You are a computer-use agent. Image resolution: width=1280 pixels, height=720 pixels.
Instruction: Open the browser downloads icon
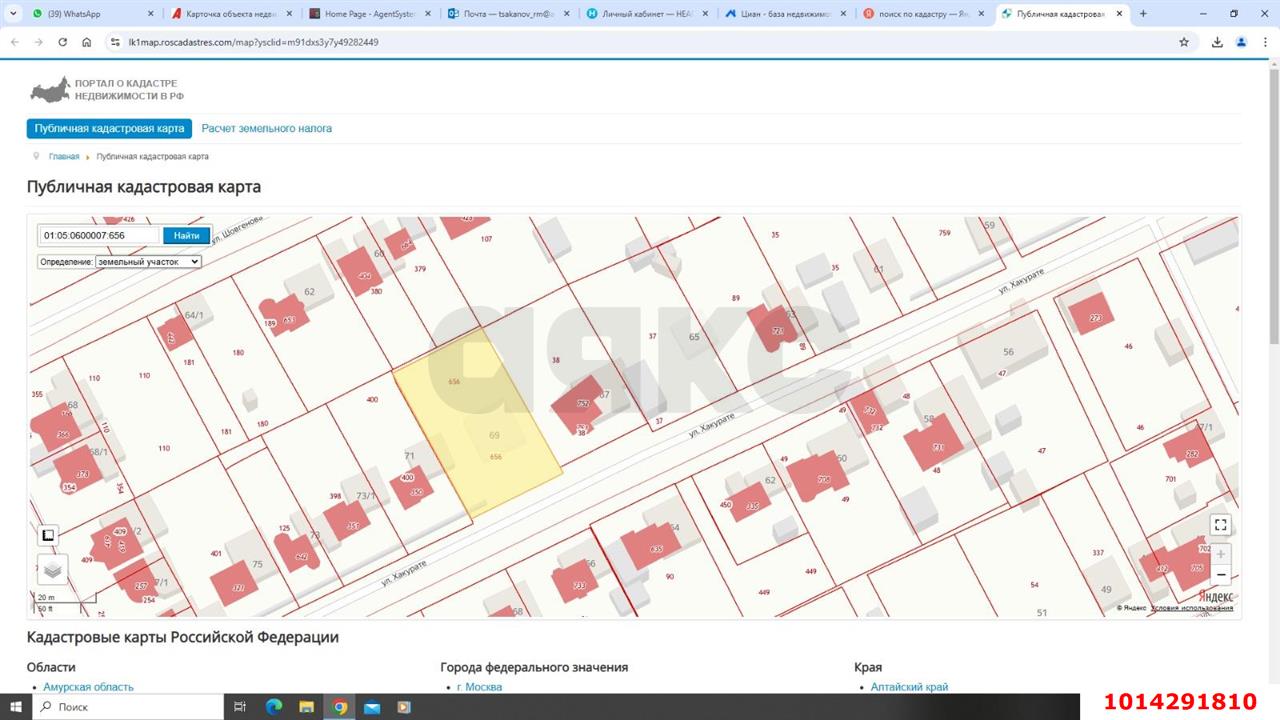click(1217, 42)
